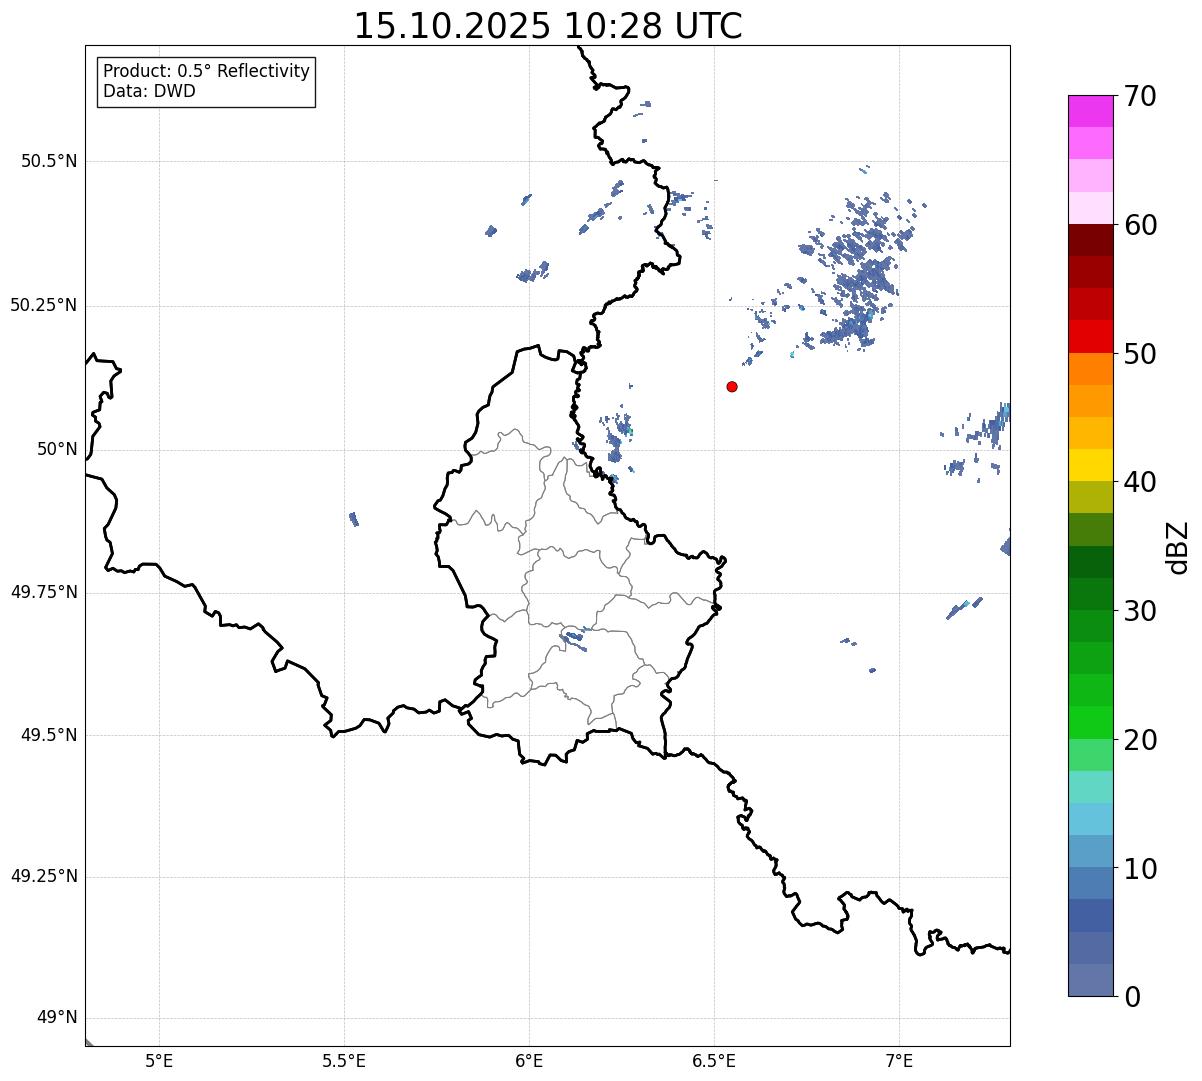Click the 15.10.2025 10:28 UTC title

point(548,26)
